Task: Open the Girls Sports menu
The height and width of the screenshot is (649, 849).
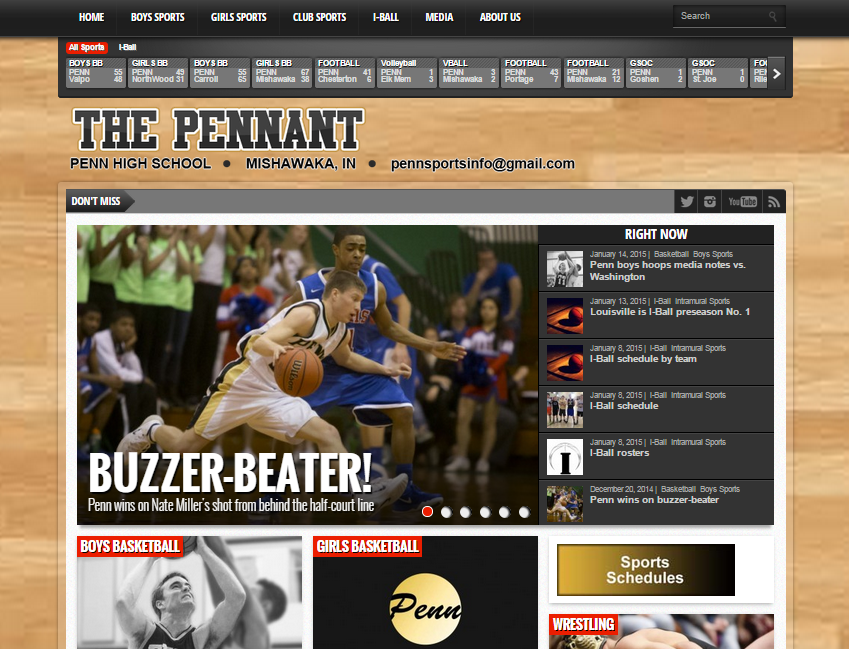Action: click(x=238, y=17)
